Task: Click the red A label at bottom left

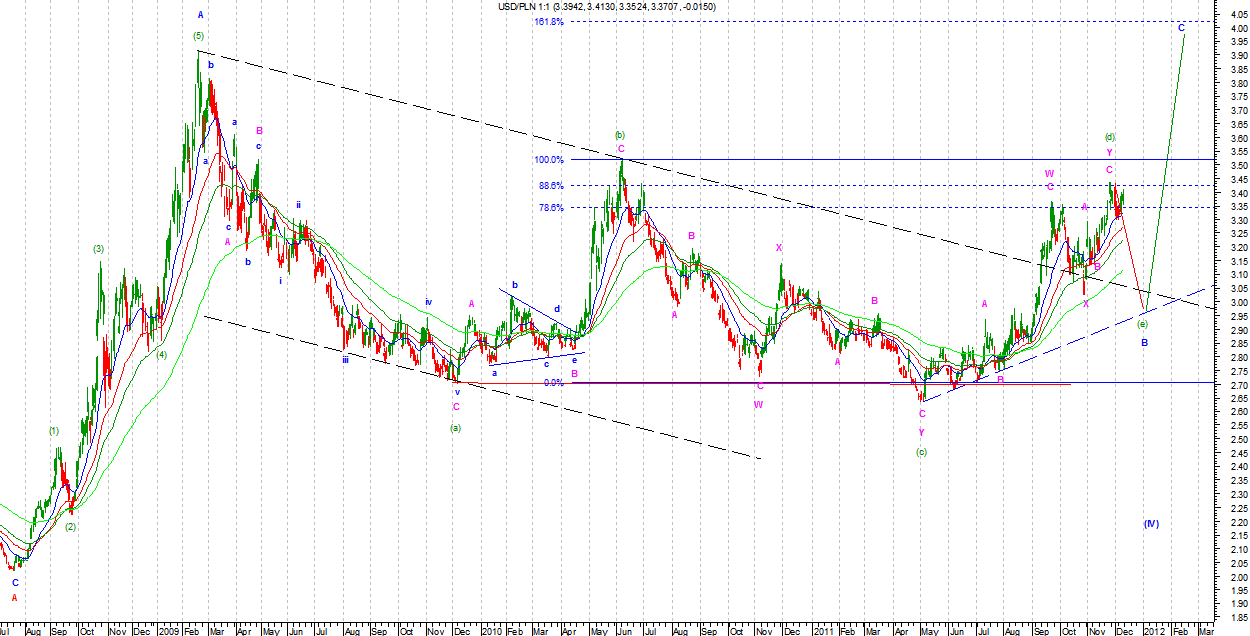Action: (x=14, y=598)
